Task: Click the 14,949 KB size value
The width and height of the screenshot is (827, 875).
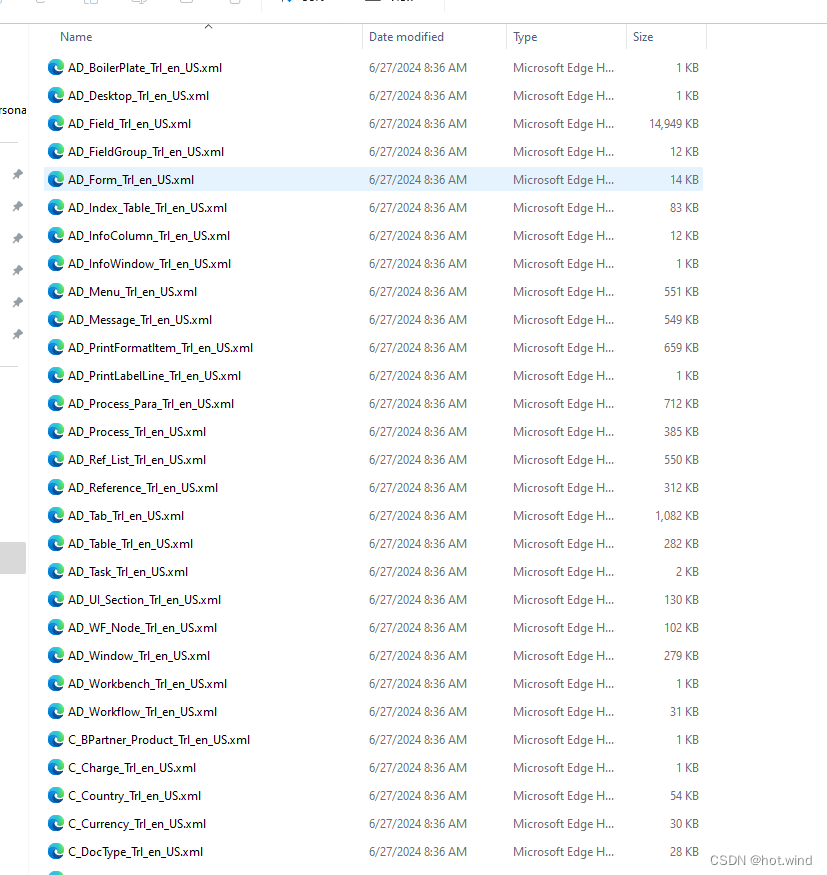Action: click(674, 123)
